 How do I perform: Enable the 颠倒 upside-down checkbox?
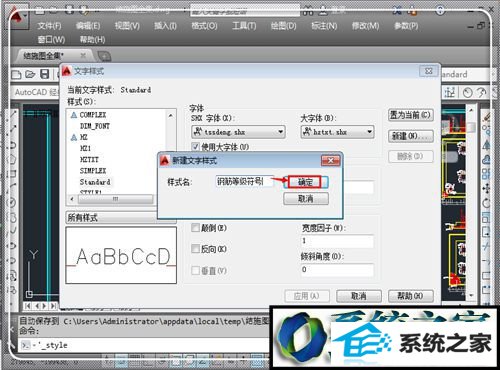pyautogui.click(x=195, y=228)
